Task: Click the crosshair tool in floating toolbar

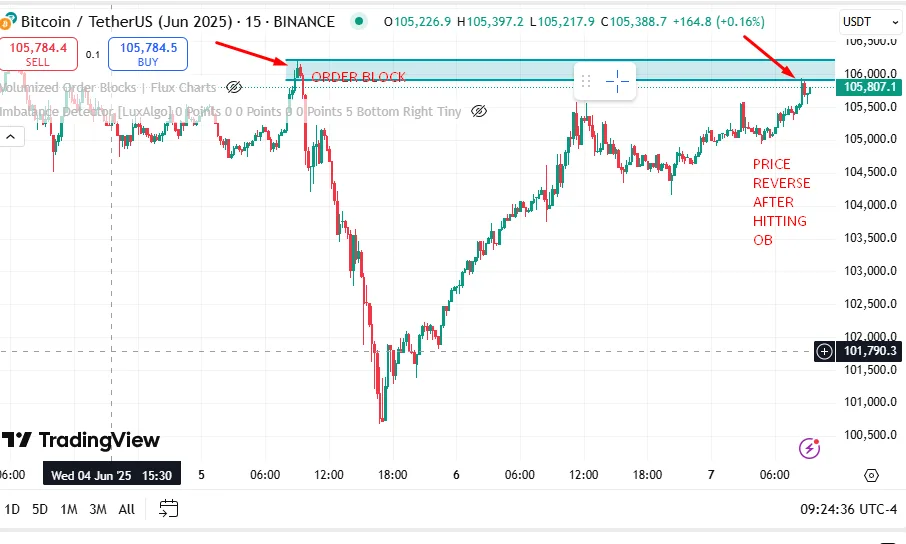Action: click(619, 80)
